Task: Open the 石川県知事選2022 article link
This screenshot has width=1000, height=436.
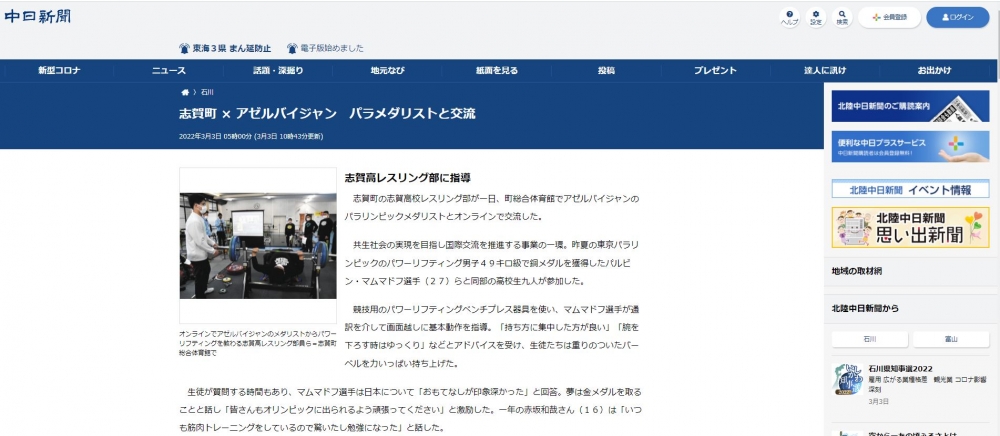Action: click(x=901, y=368)
